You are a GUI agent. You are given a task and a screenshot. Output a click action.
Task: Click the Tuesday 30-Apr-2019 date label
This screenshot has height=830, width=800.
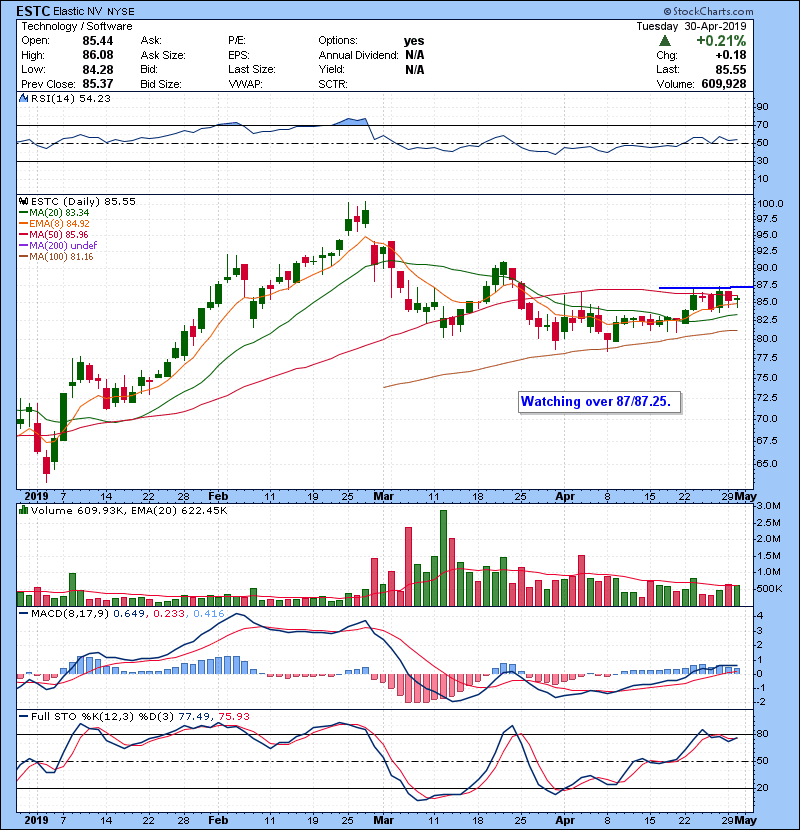[691, 26]
